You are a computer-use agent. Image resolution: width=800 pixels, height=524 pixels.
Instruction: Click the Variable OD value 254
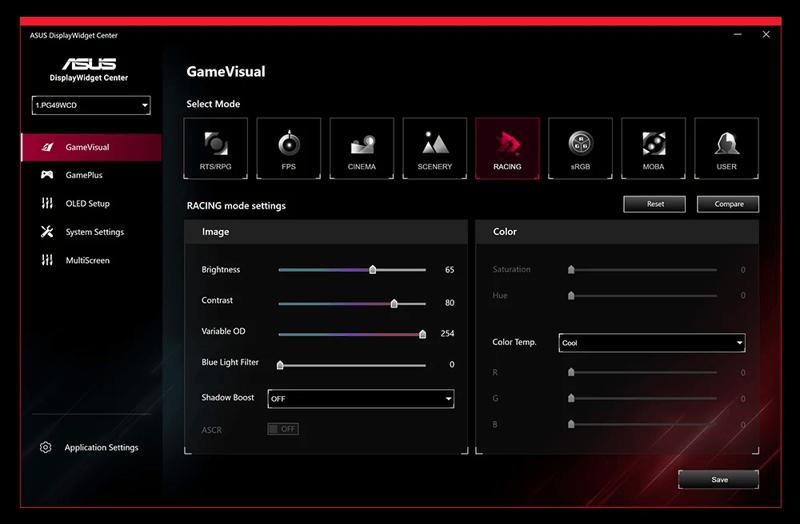click(447, 333)
